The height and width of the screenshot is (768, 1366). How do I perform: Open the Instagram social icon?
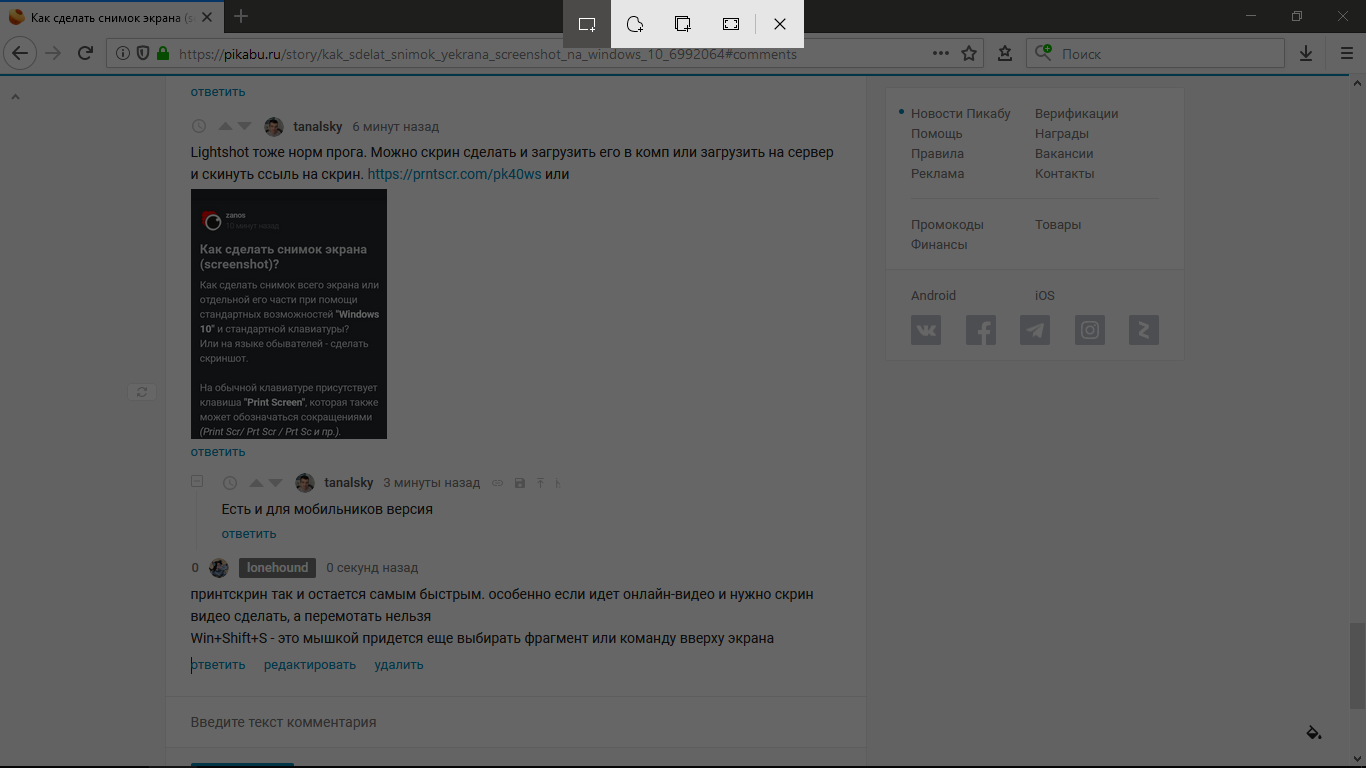(1089, 330)
